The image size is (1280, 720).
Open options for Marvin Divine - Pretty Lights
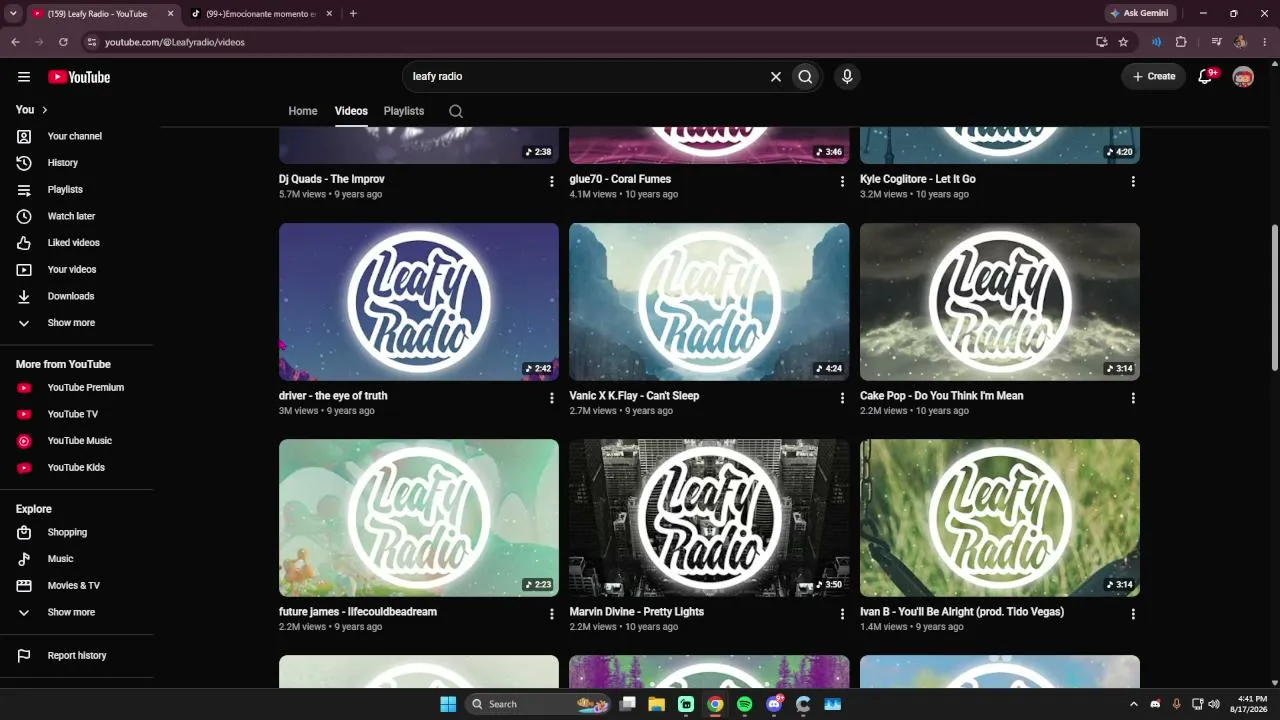842,614
